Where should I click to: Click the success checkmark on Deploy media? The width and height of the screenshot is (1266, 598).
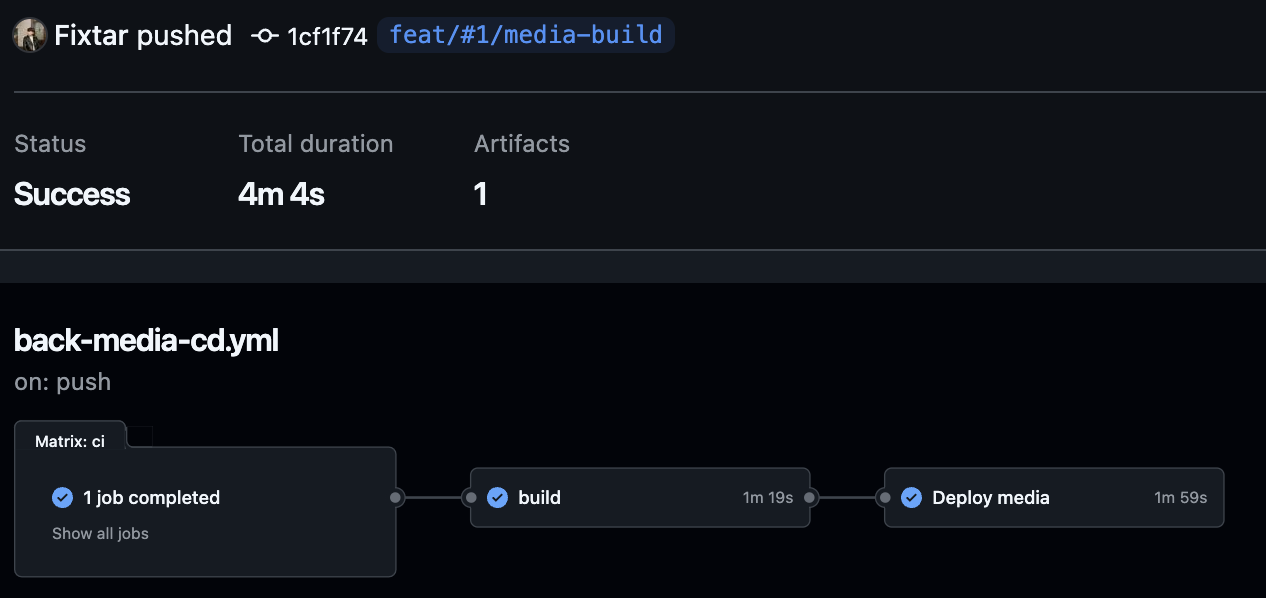pyautogui.click(x=911, y=497)
